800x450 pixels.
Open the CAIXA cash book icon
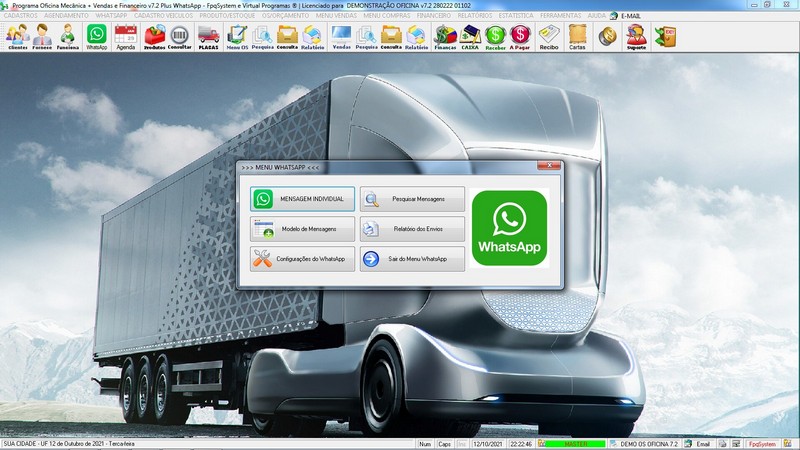470,37
